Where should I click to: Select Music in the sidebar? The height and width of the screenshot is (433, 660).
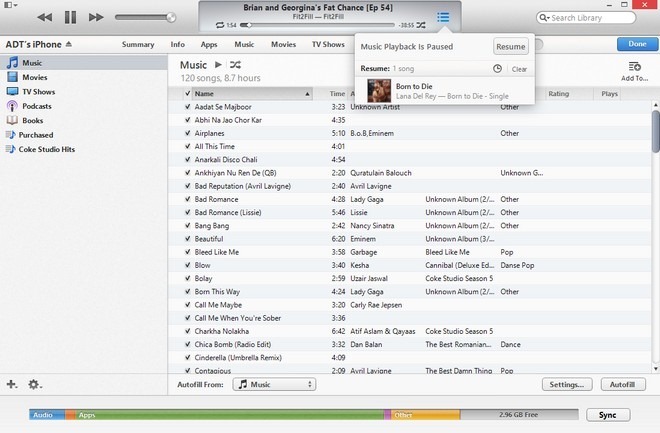[x=84, y=63]
